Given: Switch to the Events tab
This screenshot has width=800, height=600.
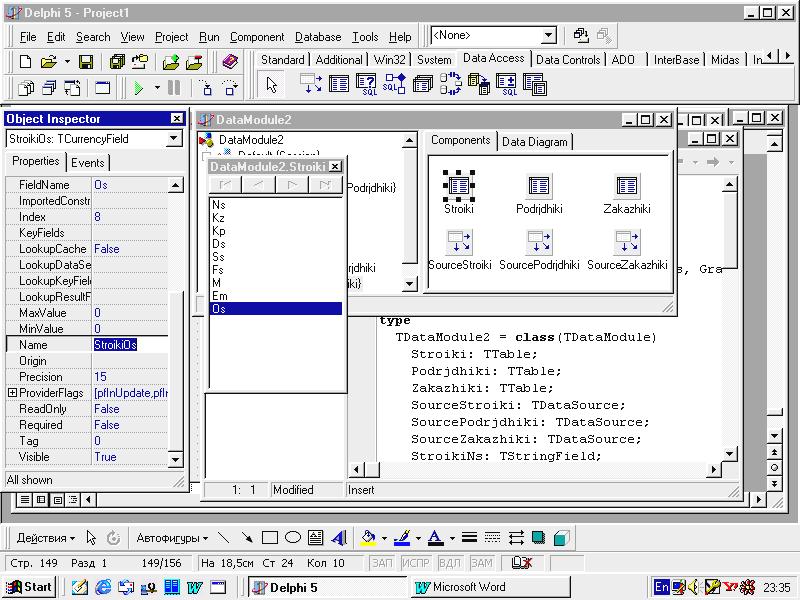Looking at the screenshot, I should [x=88, y=163].
